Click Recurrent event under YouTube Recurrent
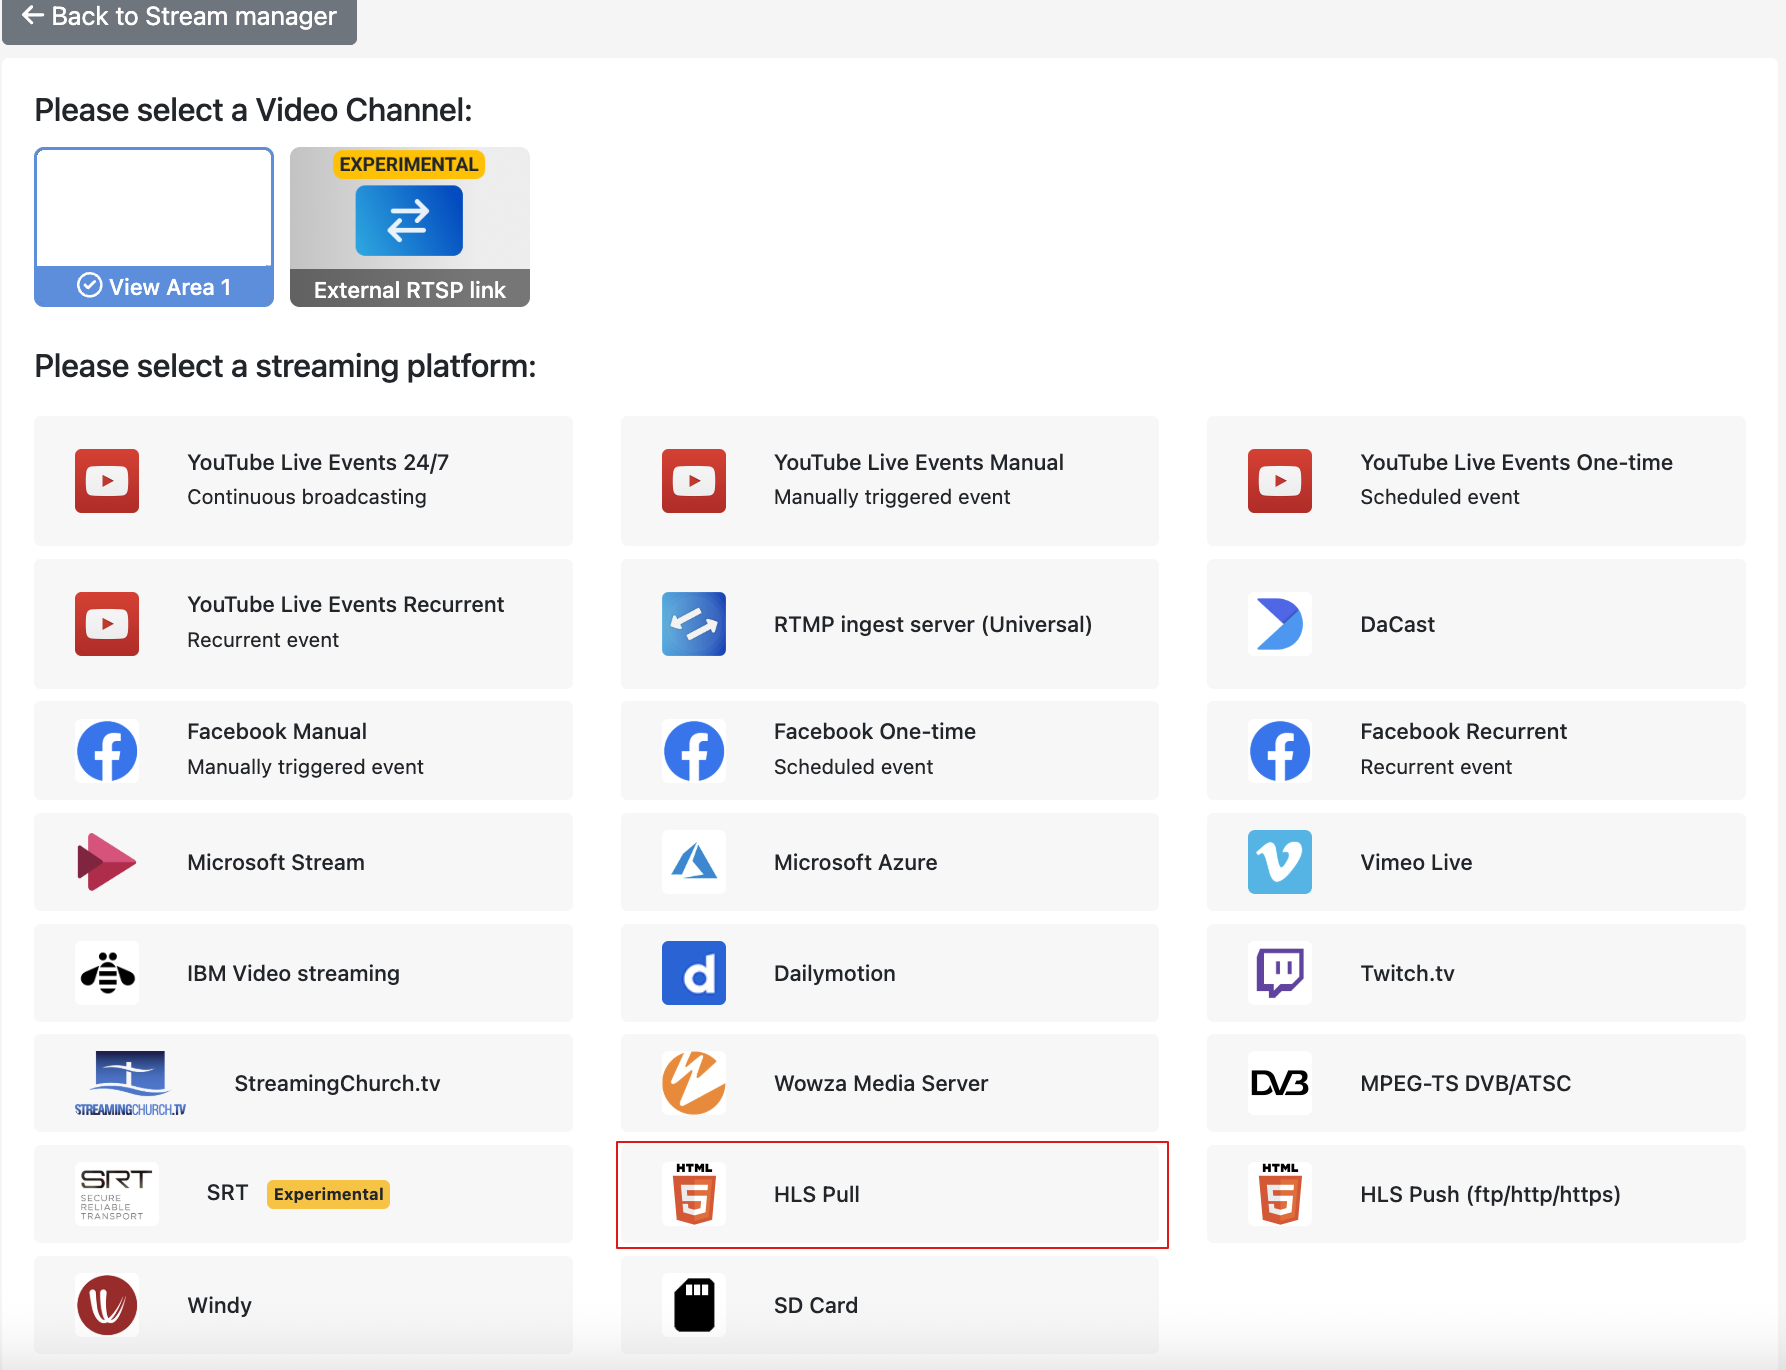The image size is (1786, 1370). coord(263,640)
